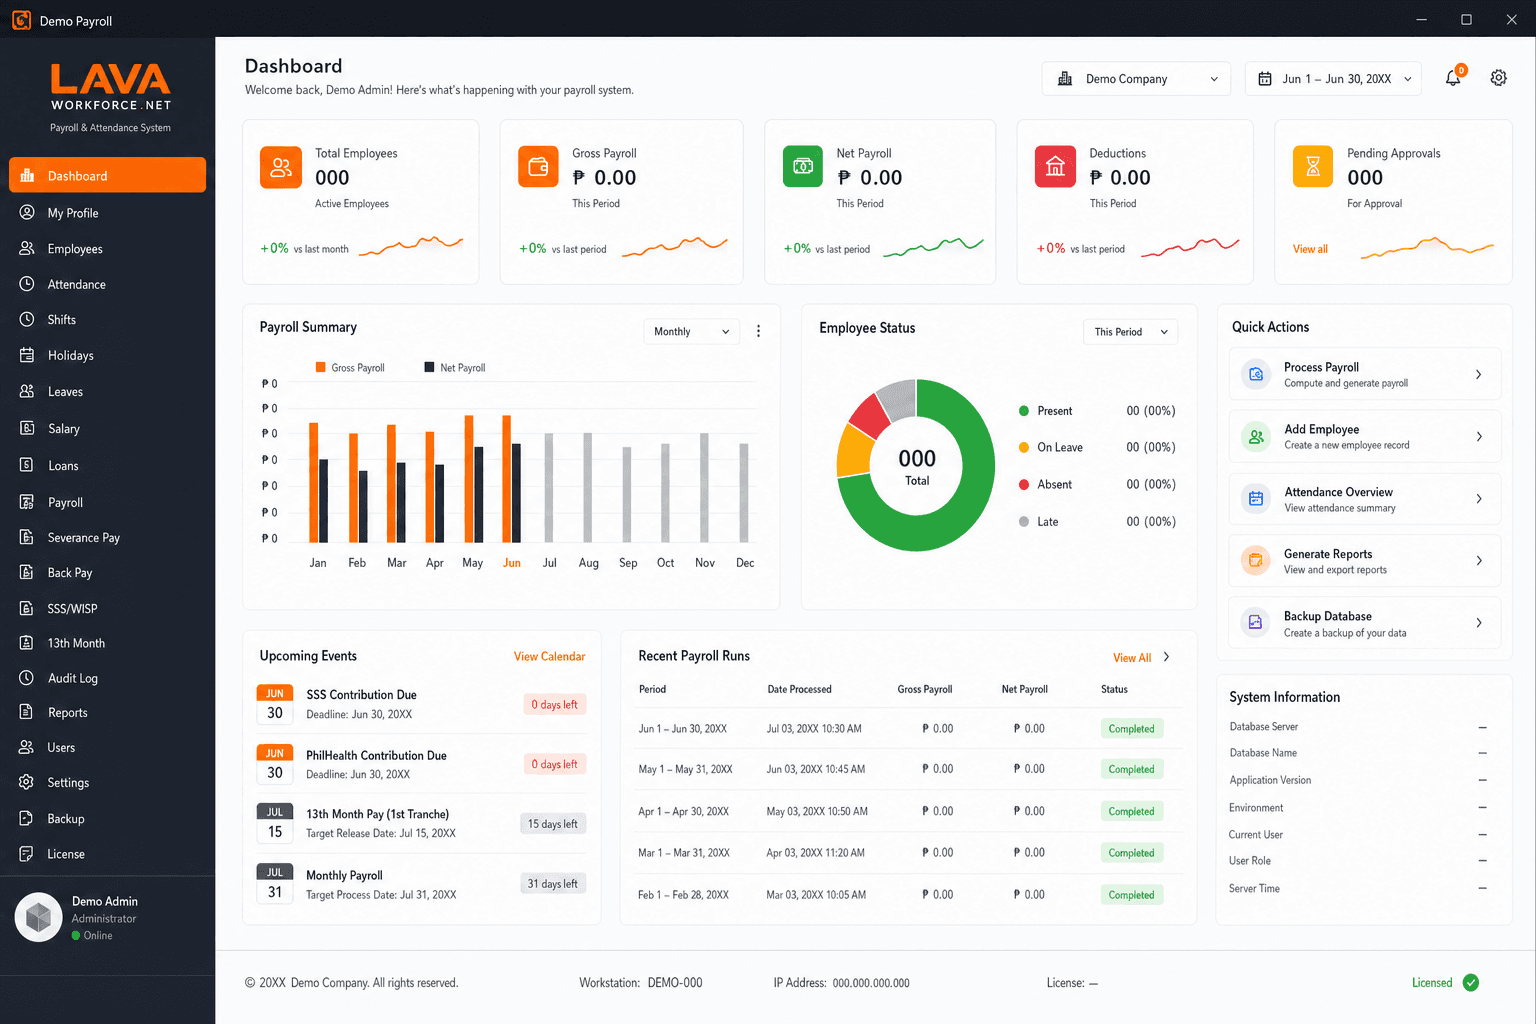1536x1024 pixels.
Task: Expand Add Employee chevron arrow
Action: (1479, 436)
